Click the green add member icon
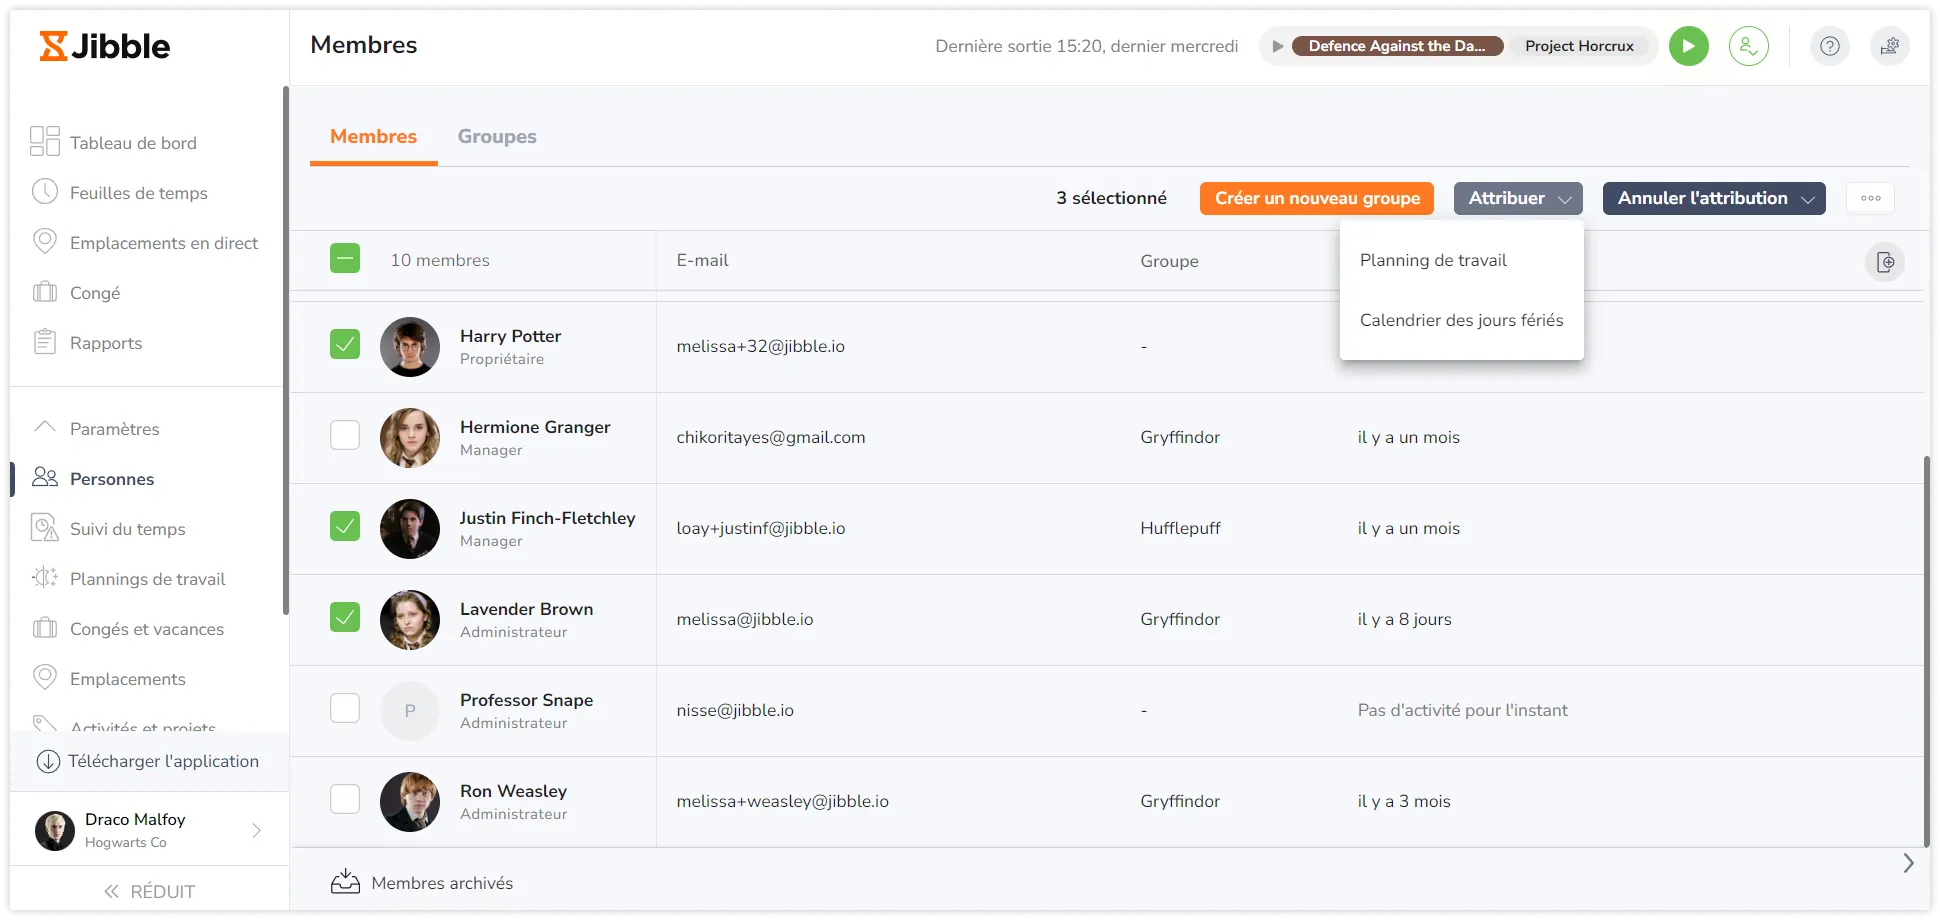 [1748, 46]
